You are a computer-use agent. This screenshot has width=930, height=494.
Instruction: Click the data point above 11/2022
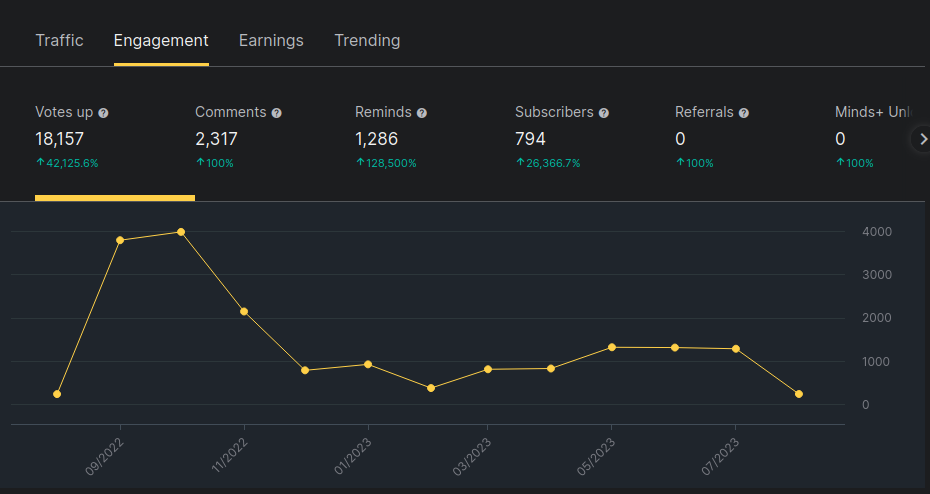(x=244, y=311)
